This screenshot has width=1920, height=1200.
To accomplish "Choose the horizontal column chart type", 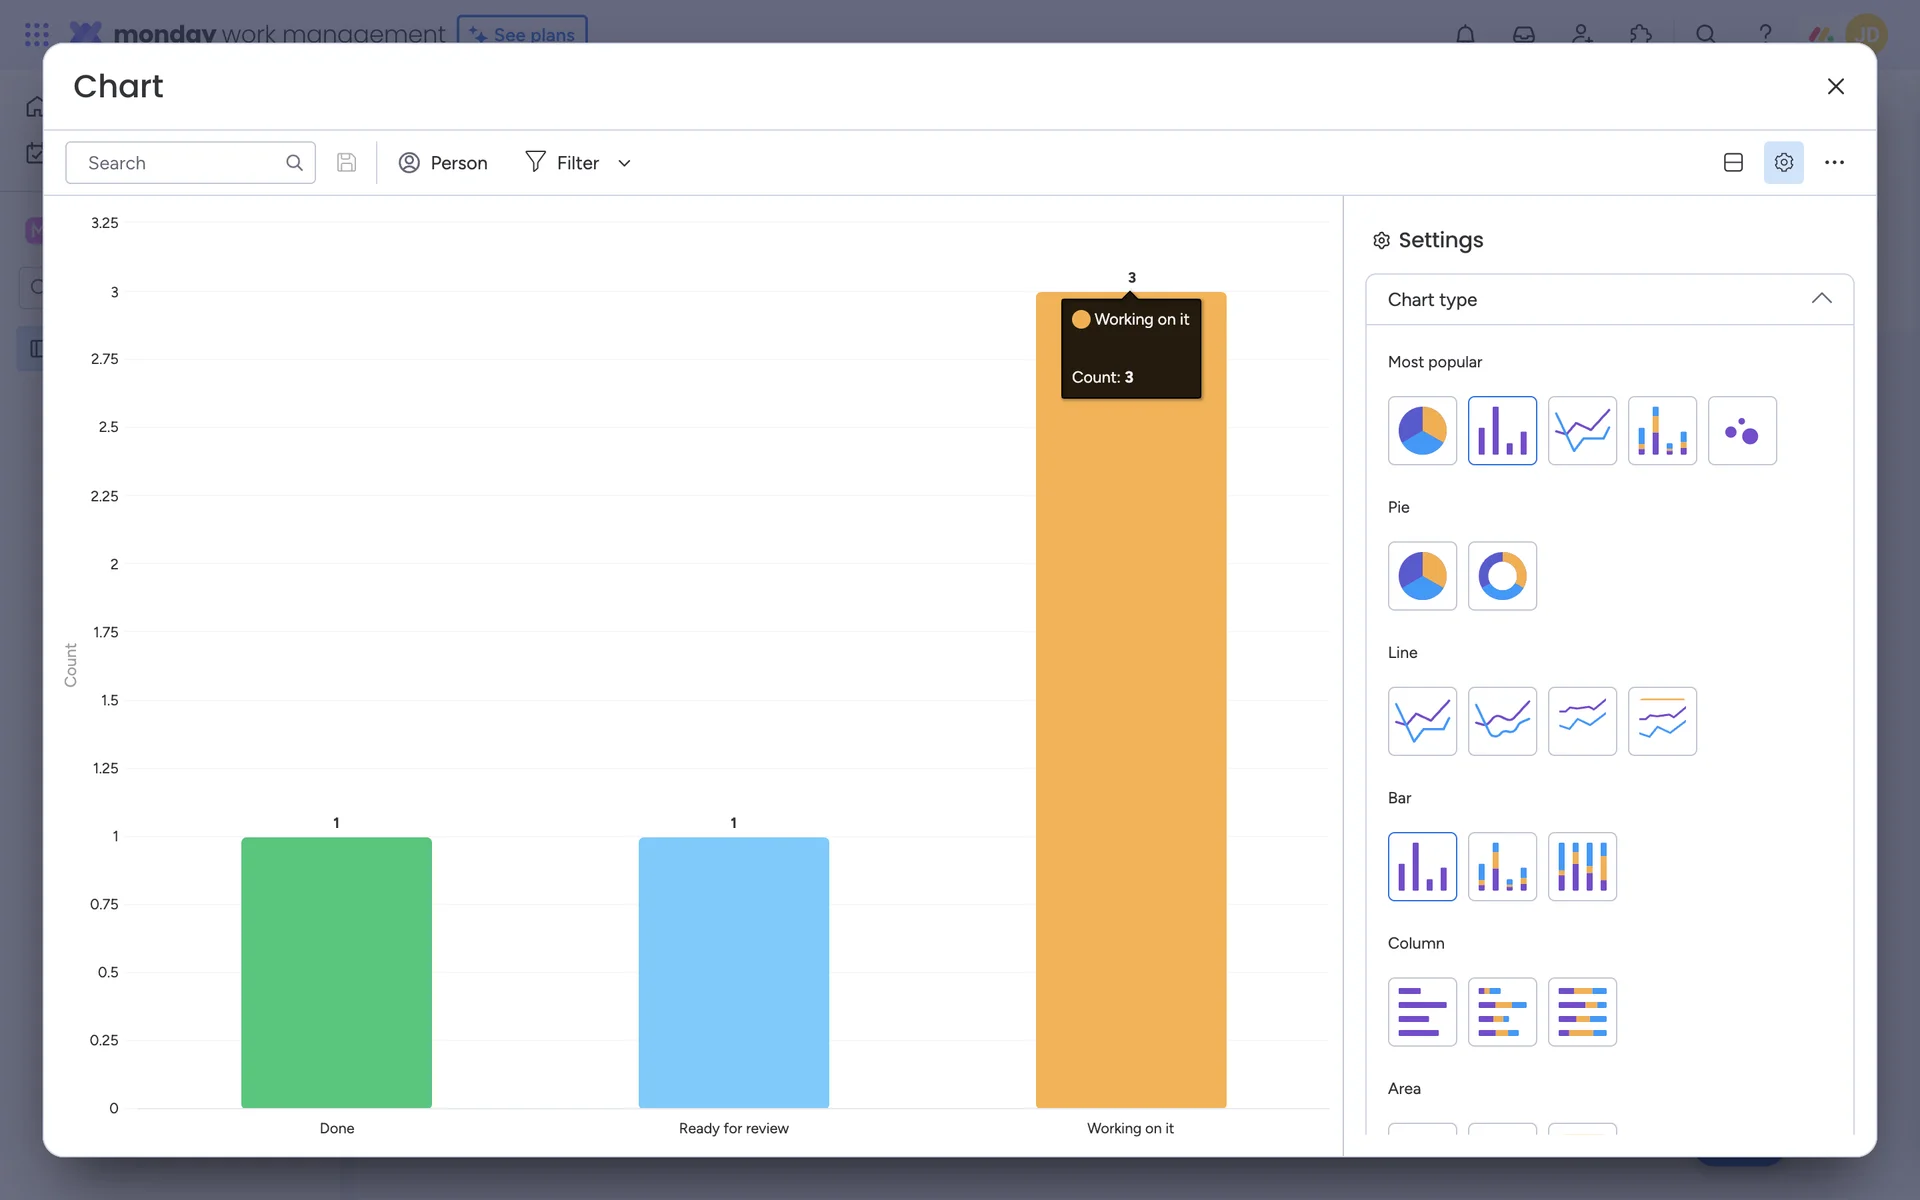I will (x=1422, y=1012).
